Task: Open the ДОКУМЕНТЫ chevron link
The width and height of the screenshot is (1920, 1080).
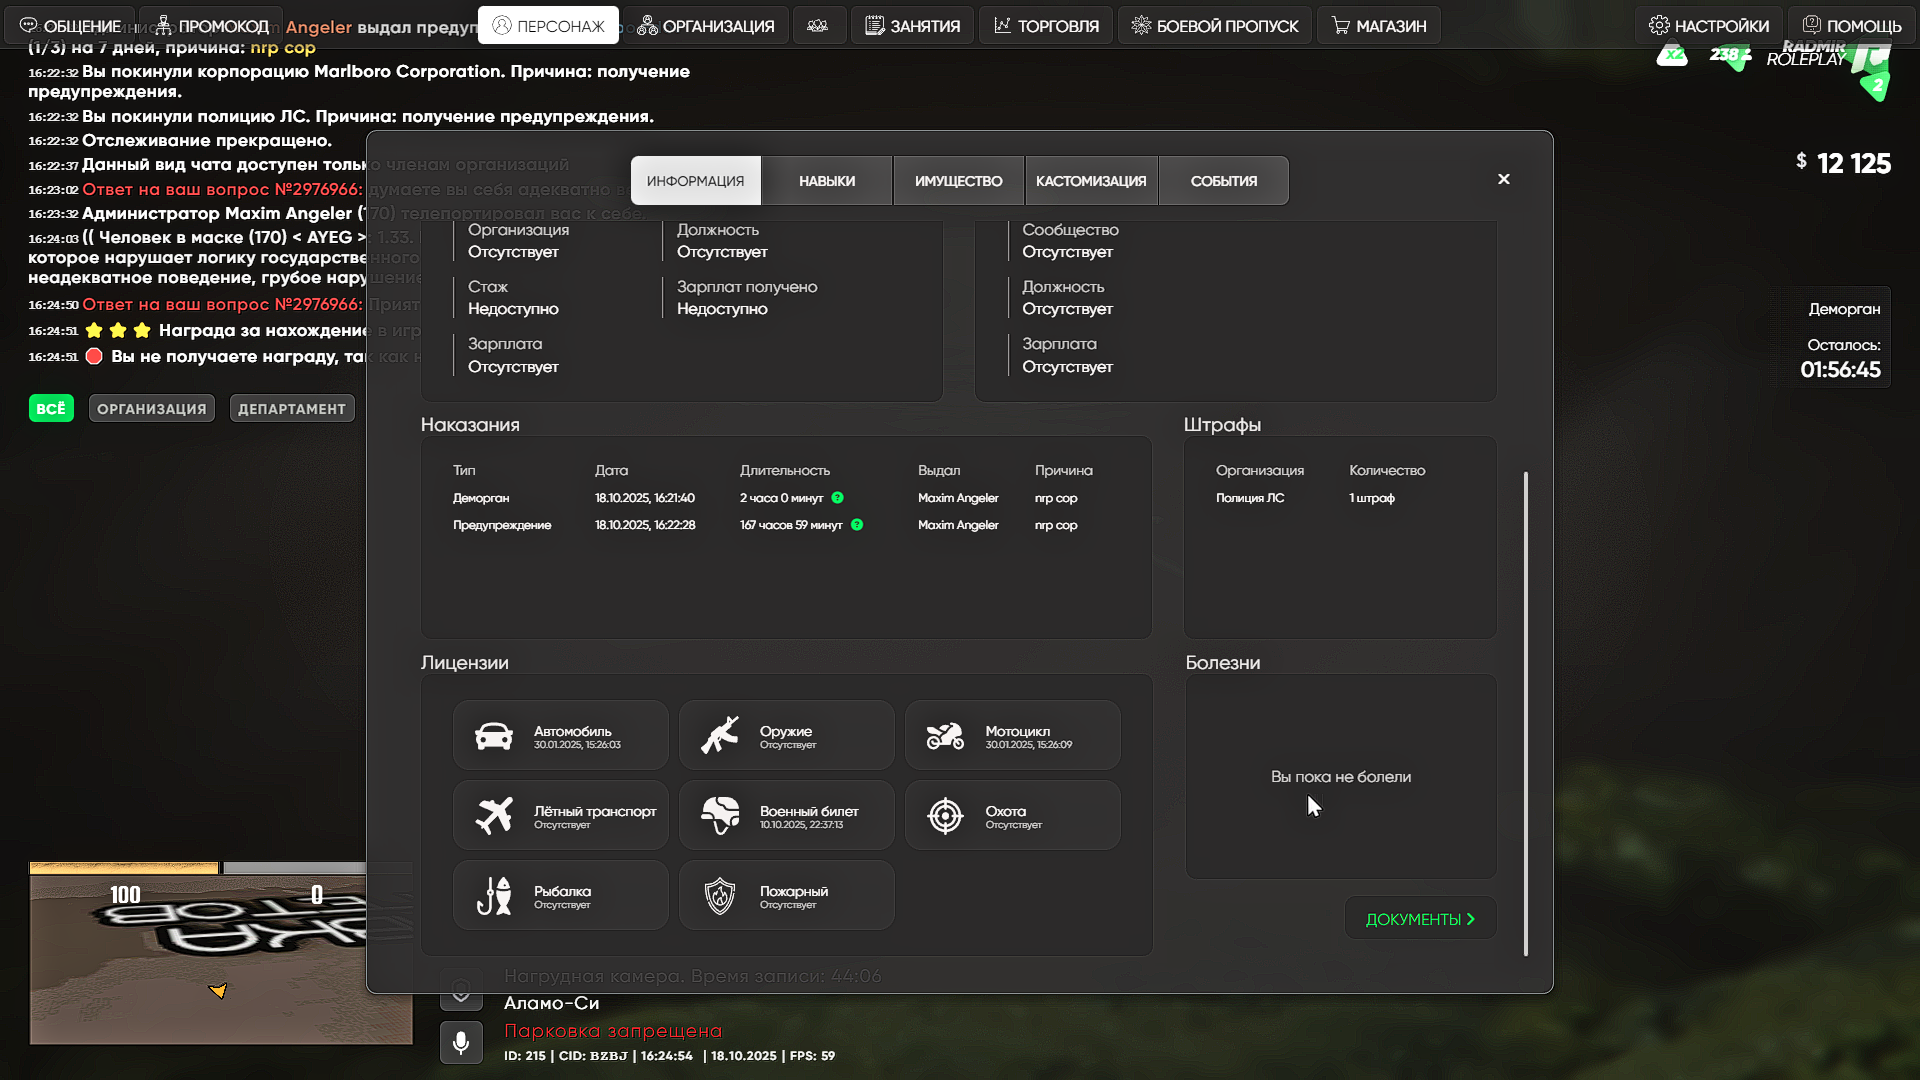Action: pyautogui.click(x=1420, y=919)
